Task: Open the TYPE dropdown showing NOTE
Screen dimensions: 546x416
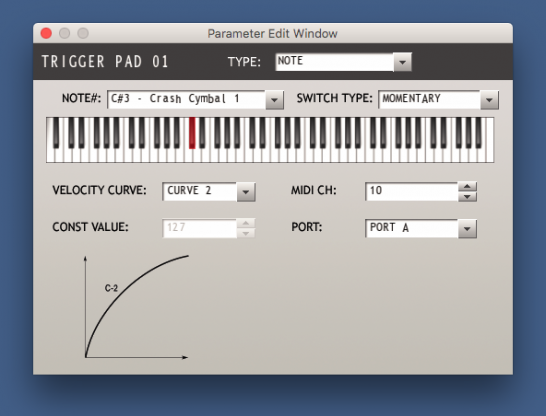Action: [x=343, y=62]
